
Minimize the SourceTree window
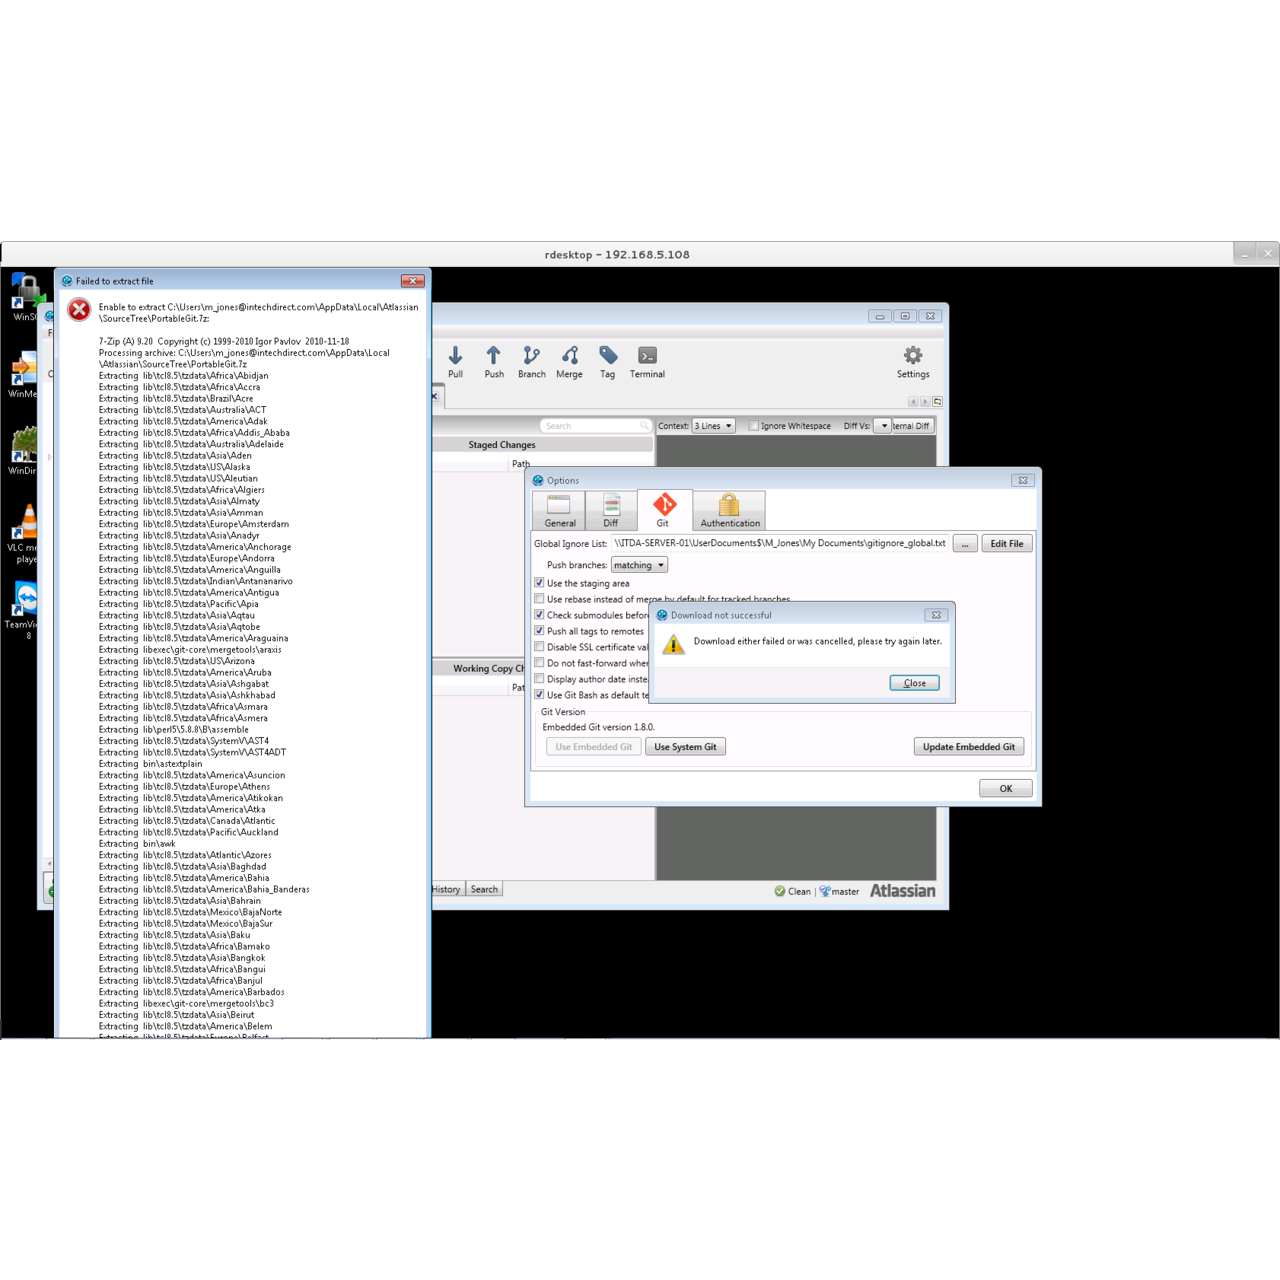(879, 316)
